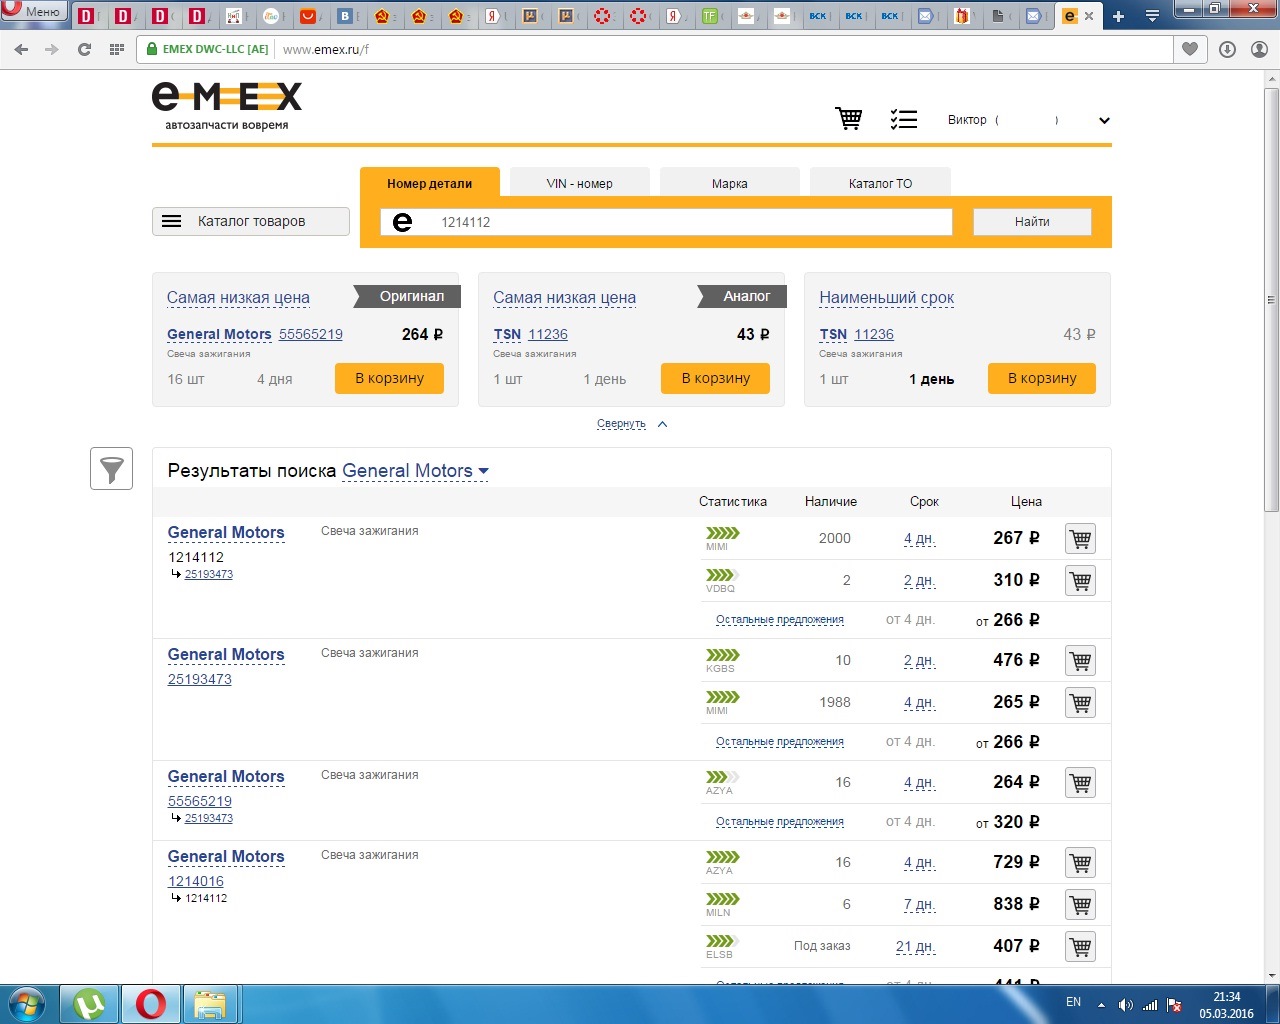Image resolution: width=1280 pixels, height=1024 pixels.
Task: Add the 265 ₽ MIMI offer to cart
Action: pyautogui.click(x=1080, y=703)
